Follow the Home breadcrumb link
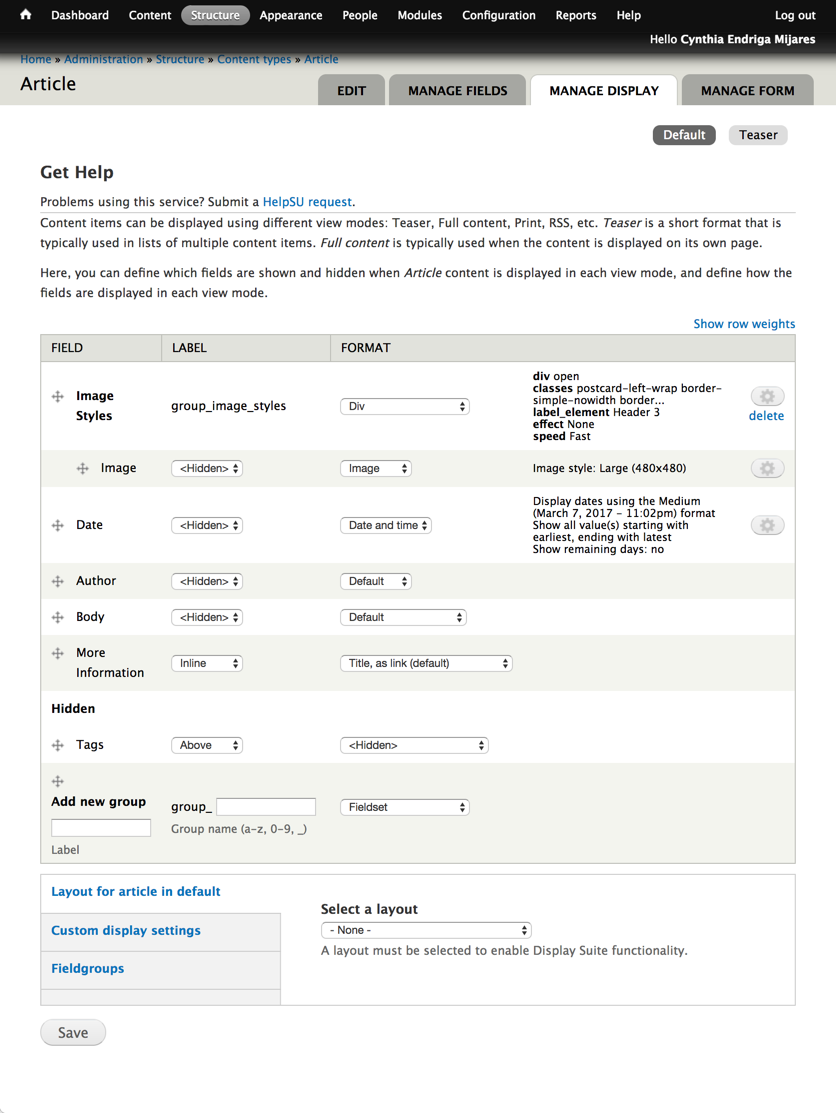This screenshot has width=836, height=1113. coord(35,59)
